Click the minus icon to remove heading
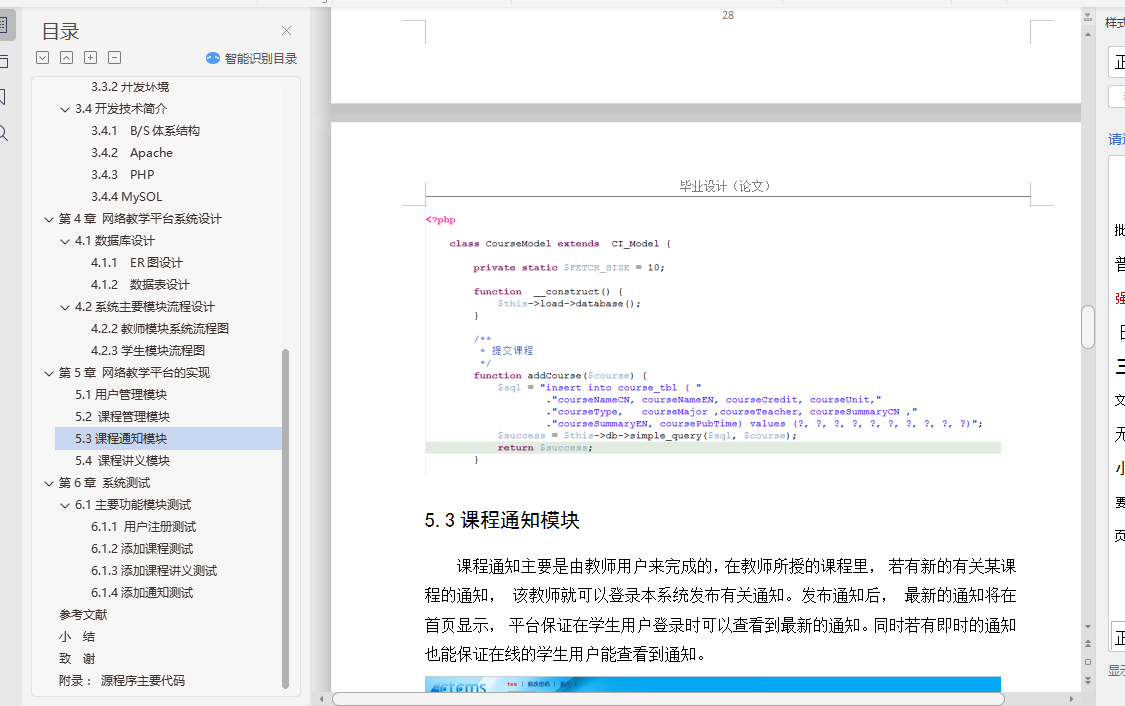 coord(114,57)
